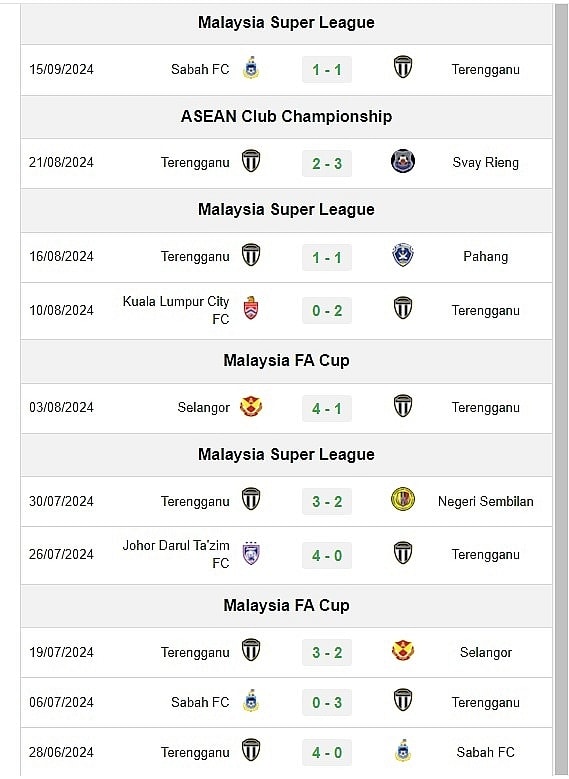The height and width of the screenshot is (779, 569).
Task: Click Terengganu crest in 21/08/2024 match
Action: (251, 161)
